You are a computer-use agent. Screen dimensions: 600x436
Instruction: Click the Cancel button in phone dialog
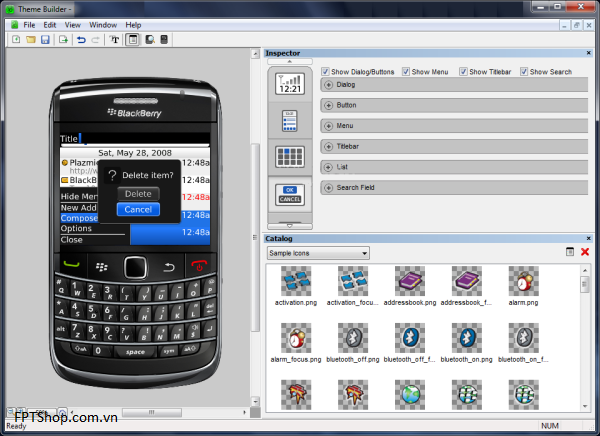[x=138, y=209]
